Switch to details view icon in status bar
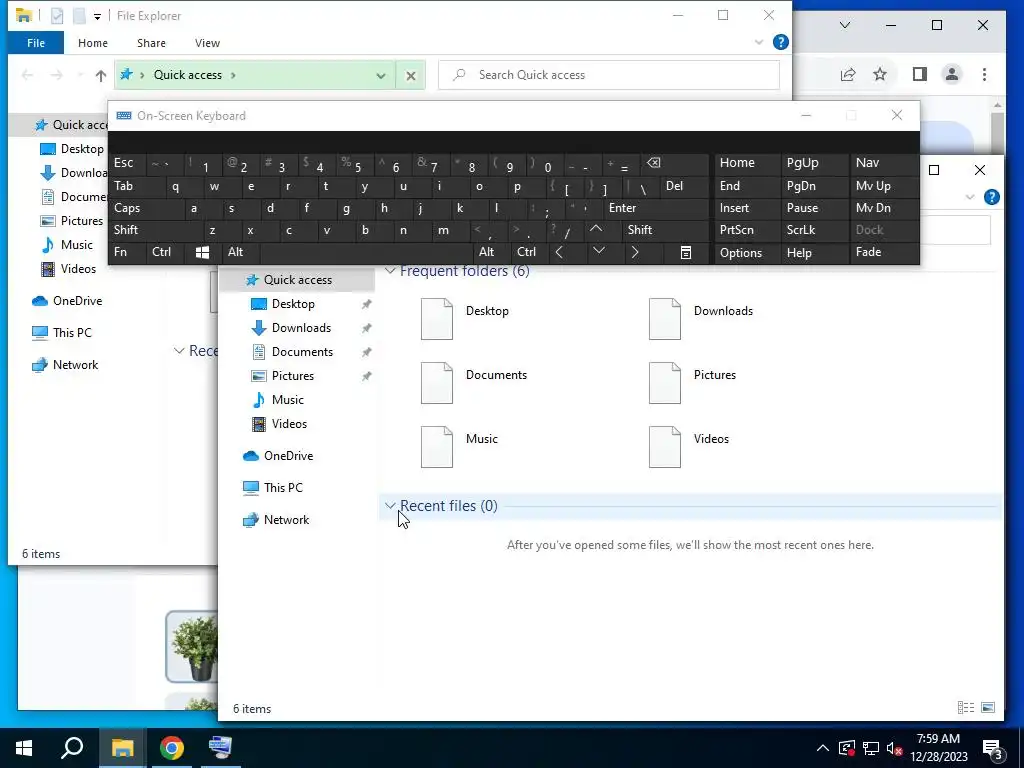The width and height of the screenshot is (1024, 768). [x=966, y=708]
